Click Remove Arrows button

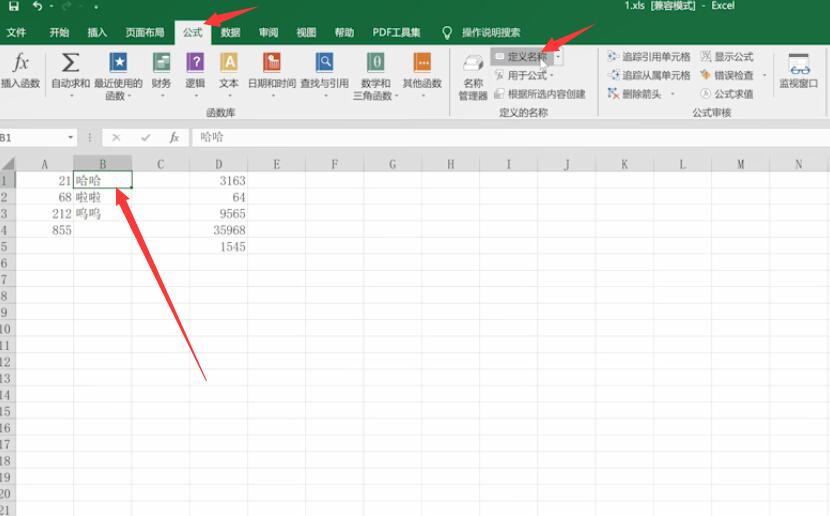[x=634, y=94]
